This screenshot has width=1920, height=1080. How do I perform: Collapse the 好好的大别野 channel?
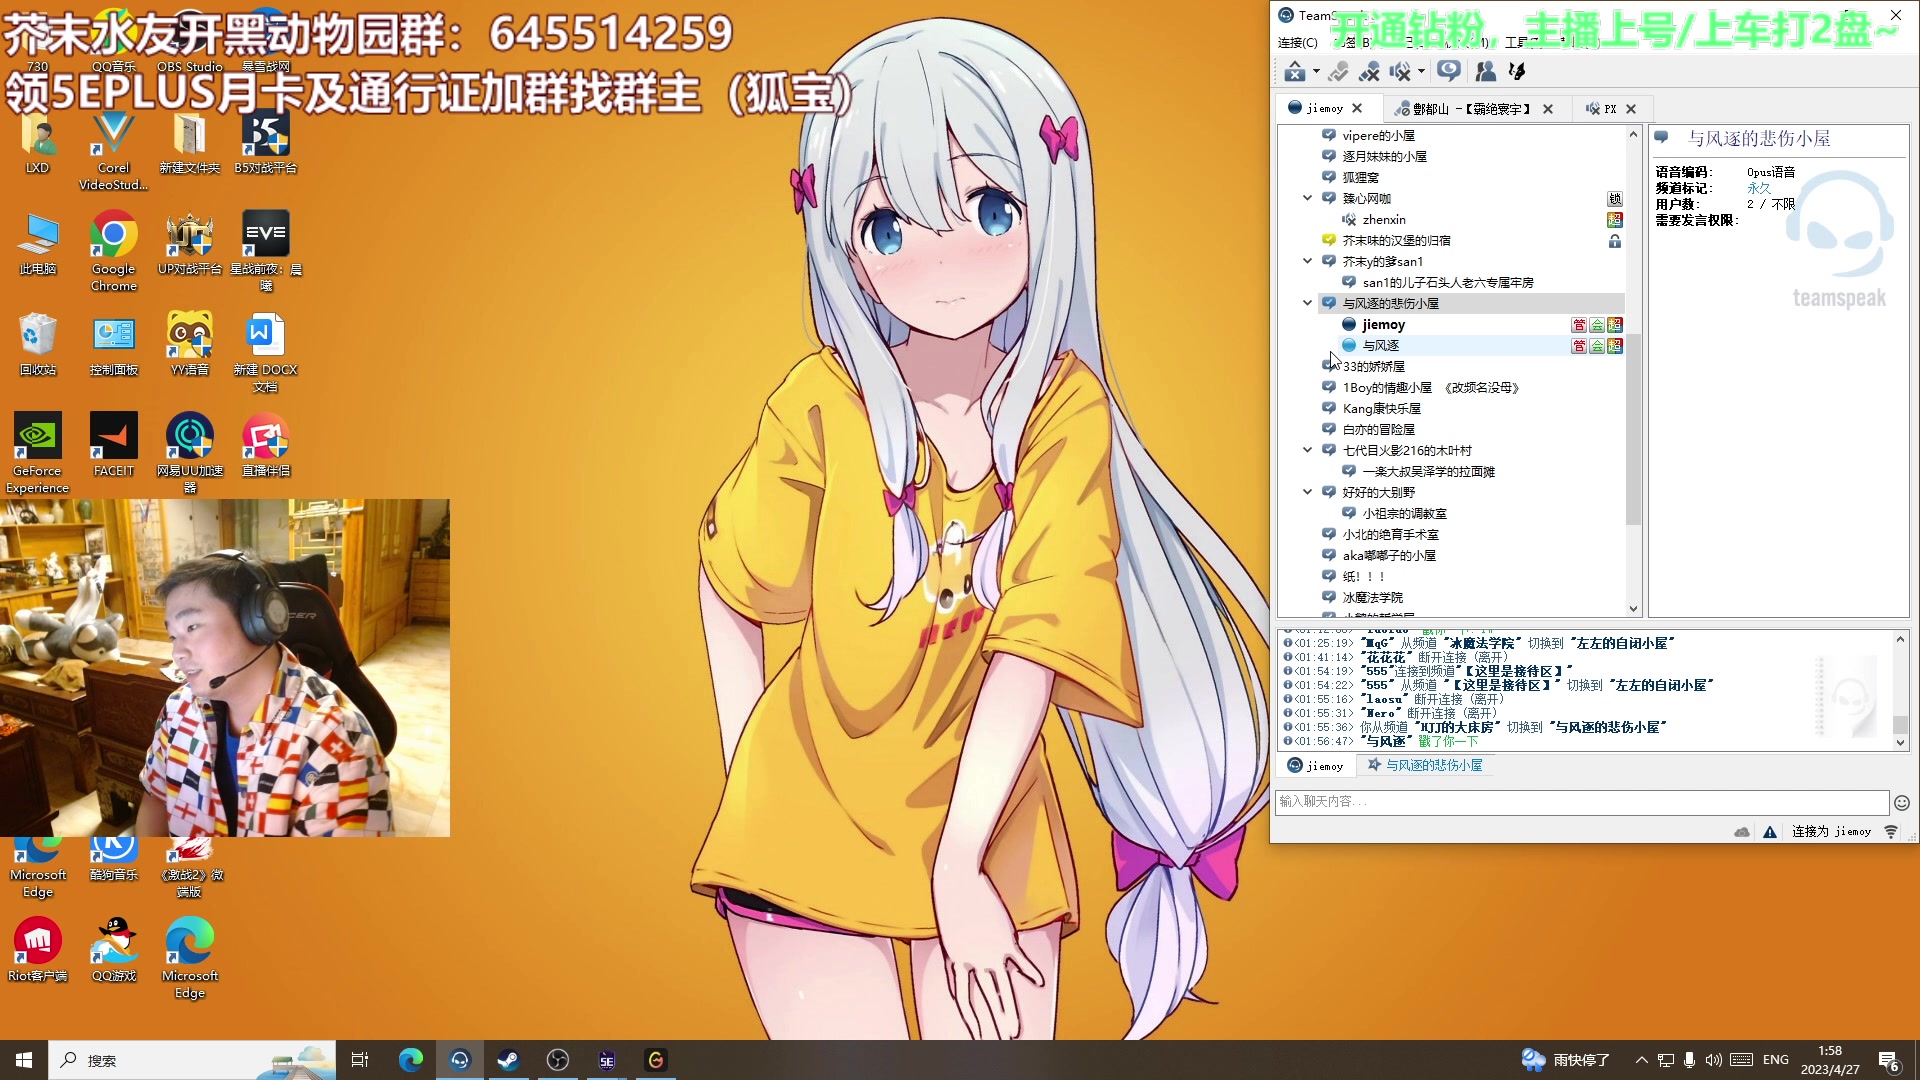point(1307,492)
